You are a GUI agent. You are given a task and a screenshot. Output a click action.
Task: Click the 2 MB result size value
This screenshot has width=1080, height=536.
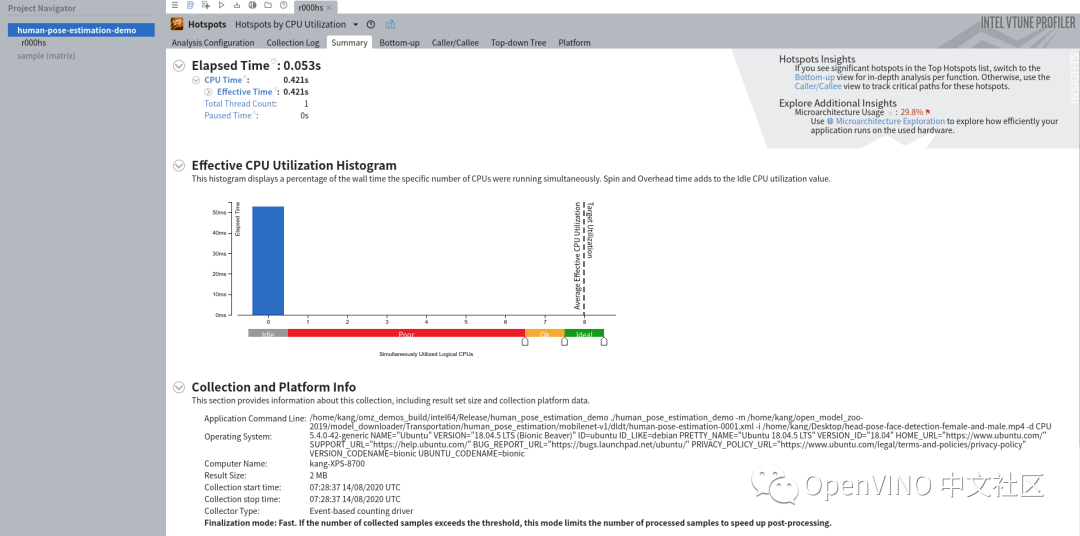[x=319, y=475]
